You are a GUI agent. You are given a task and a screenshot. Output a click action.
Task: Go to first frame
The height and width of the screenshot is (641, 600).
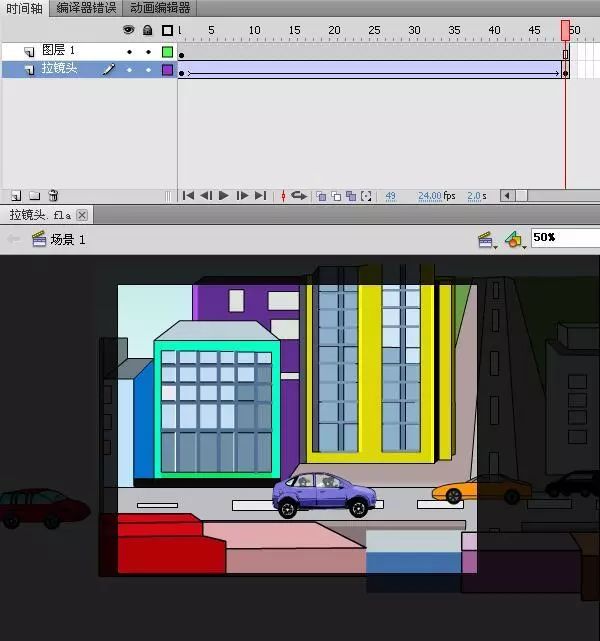point(188,196)
